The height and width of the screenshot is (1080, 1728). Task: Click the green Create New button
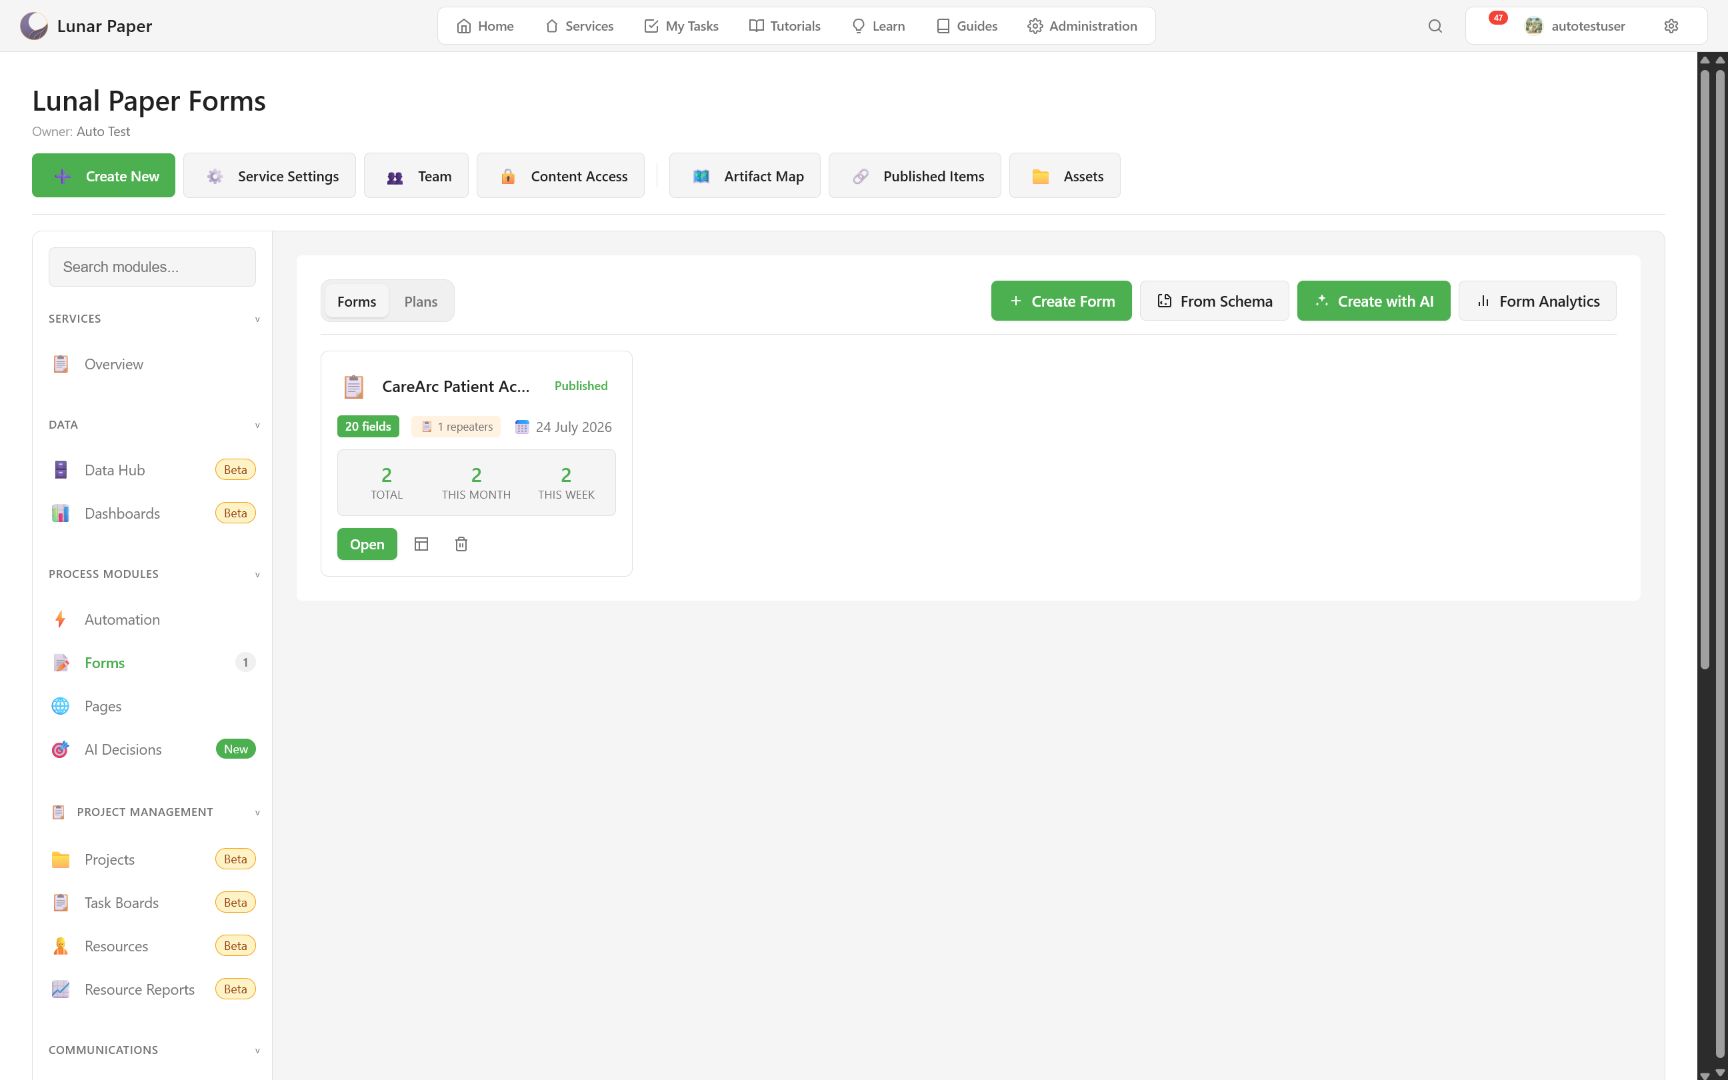[x=104, y=176]
